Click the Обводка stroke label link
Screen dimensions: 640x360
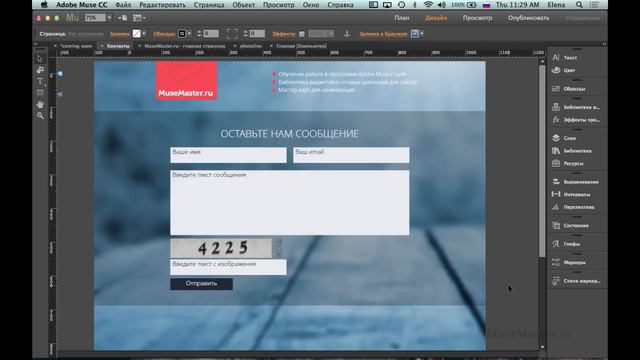[164, 34]
